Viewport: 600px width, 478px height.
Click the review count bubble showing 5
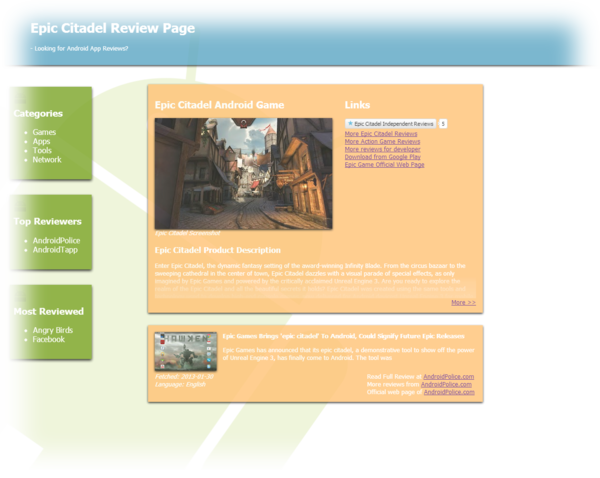point(443,124)
